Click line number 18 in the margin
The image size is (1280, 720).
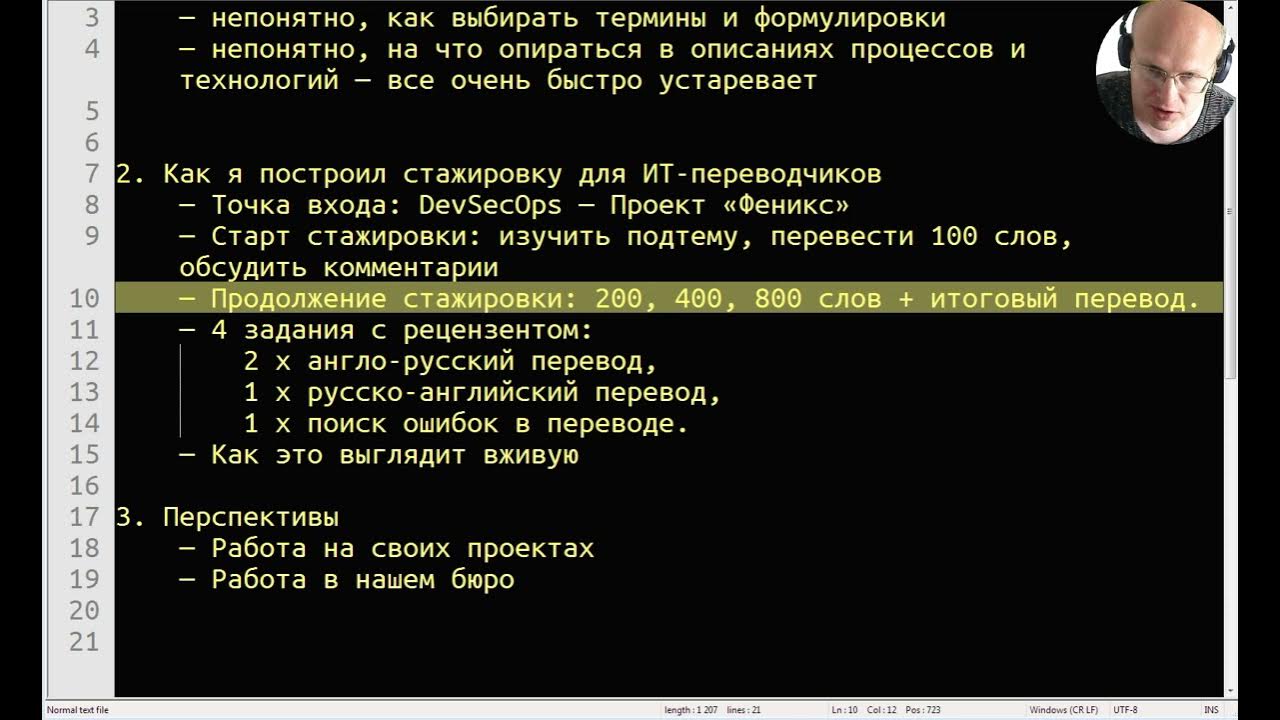click(84, 548)
